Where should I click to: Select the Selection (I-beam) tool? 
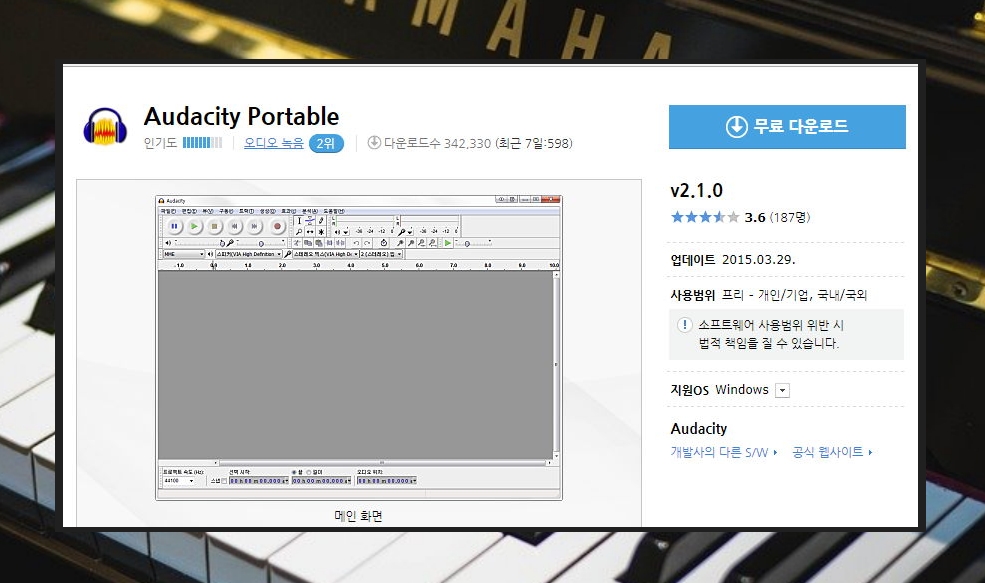(299, 221)
